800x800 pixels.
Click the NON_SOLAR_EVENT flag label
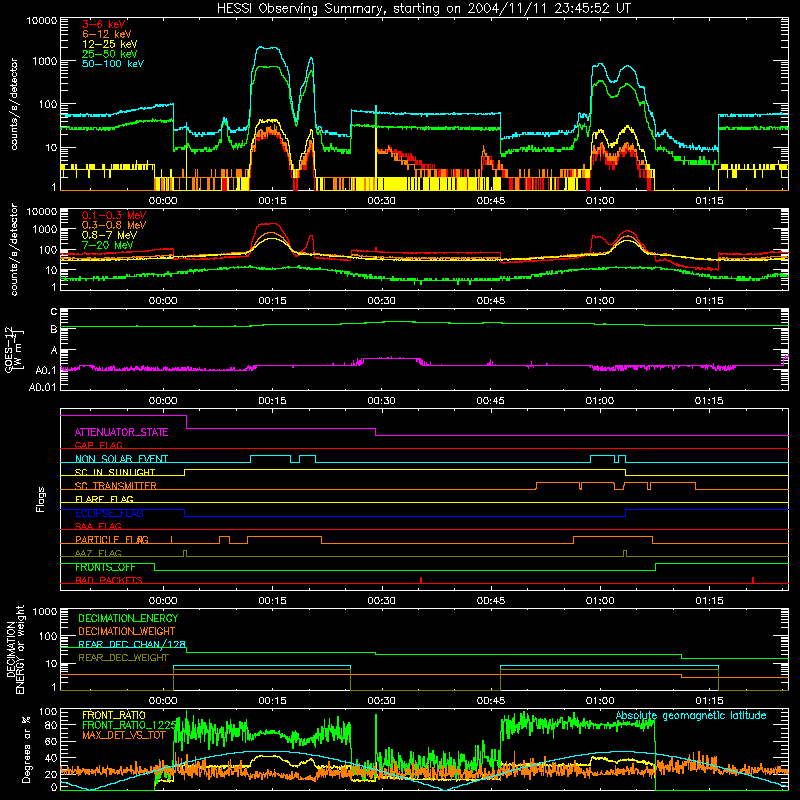121,459
